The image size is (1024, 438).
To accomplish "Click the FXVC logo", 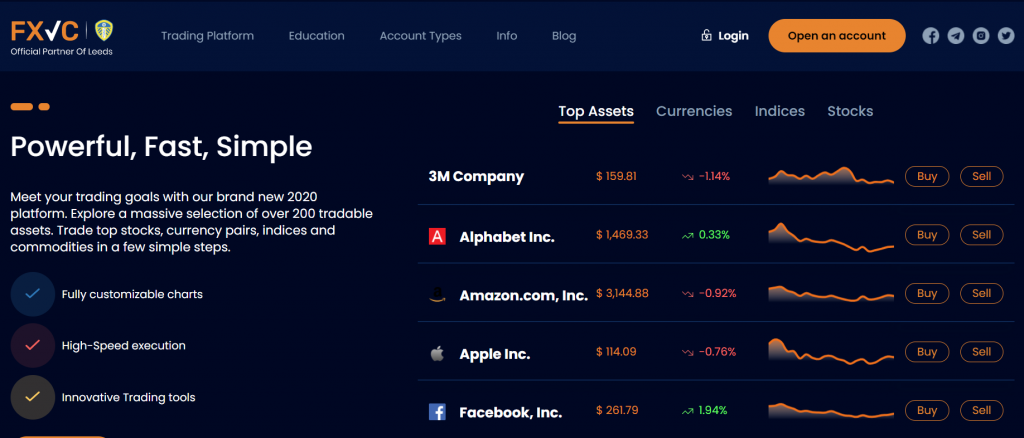I will (x=44, y=30).
